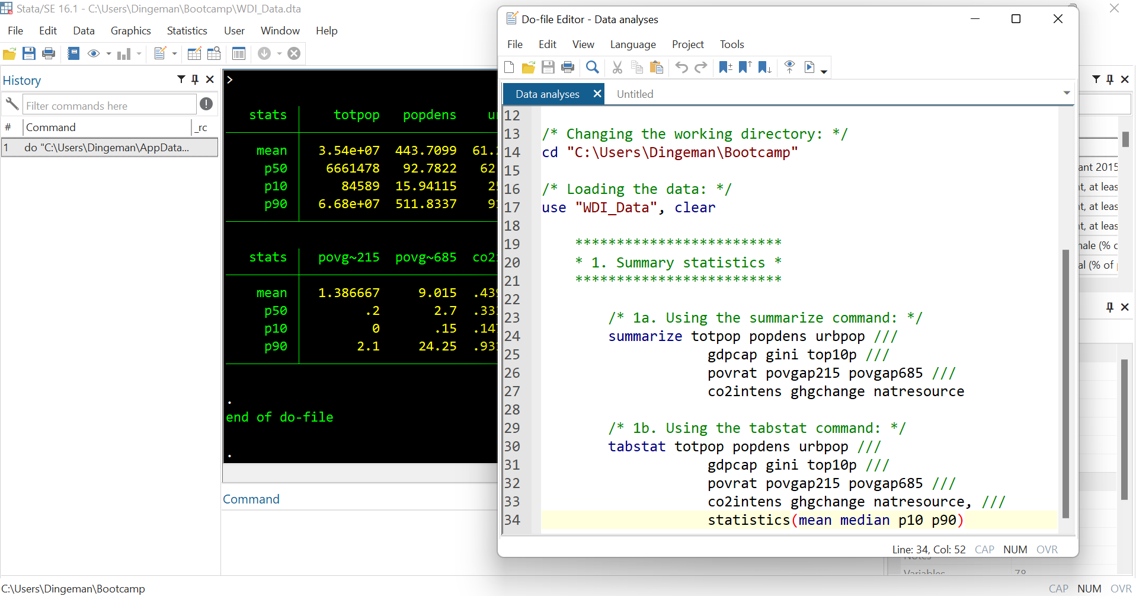Open the Graph button dropdown arrow

(139, 54)
